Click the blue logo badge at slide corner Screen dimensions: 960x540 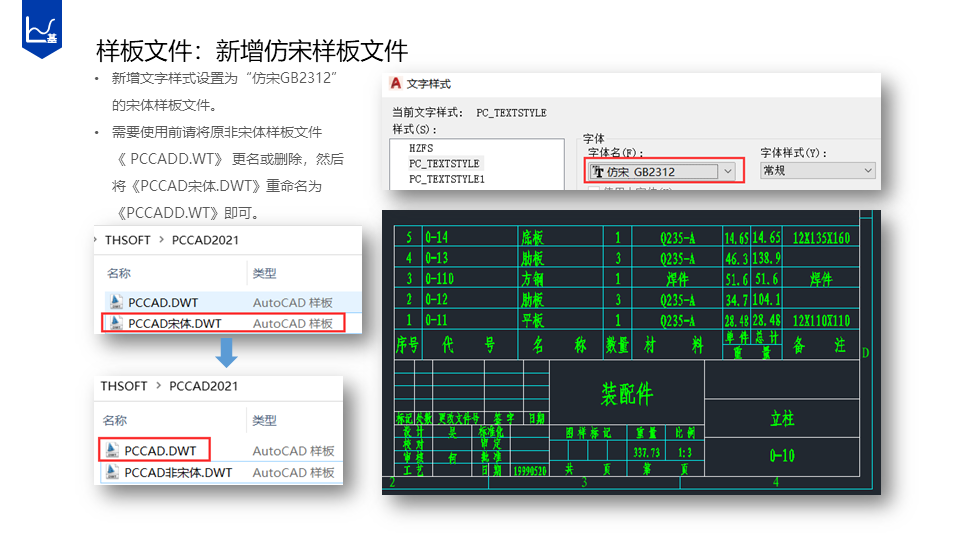(42, 29)
